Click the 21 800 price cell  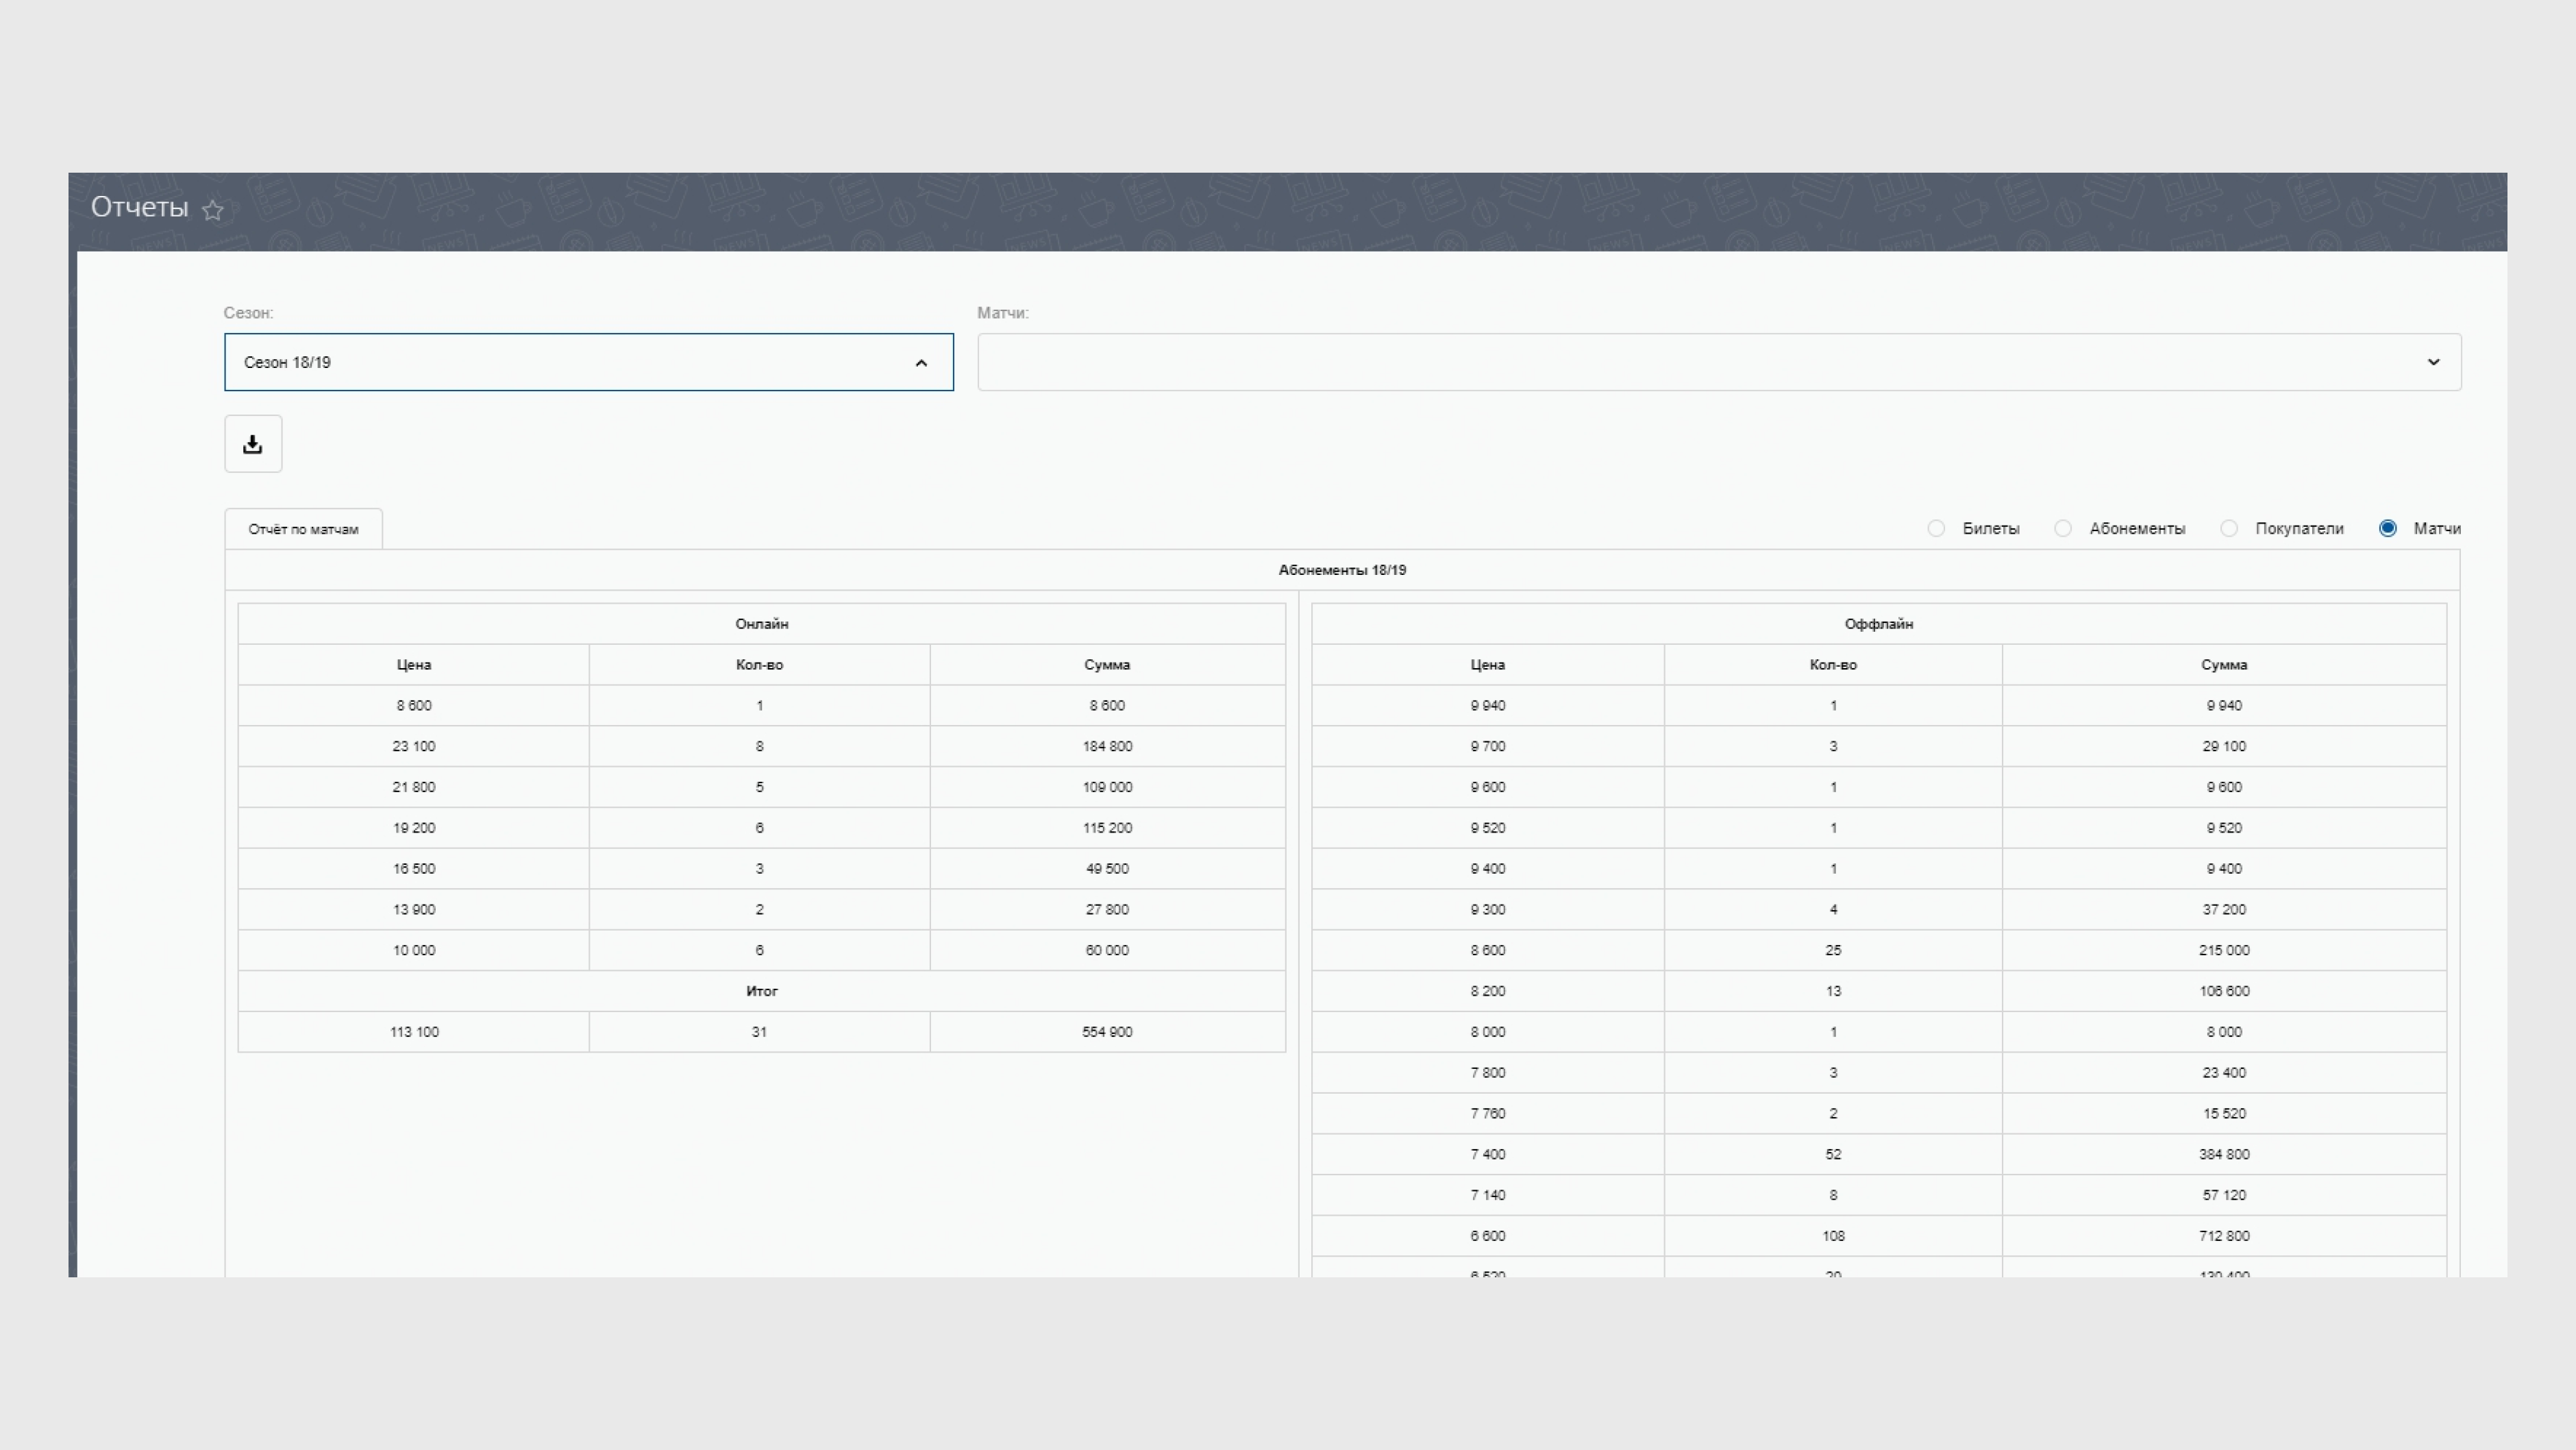click(x=413, y=788)
